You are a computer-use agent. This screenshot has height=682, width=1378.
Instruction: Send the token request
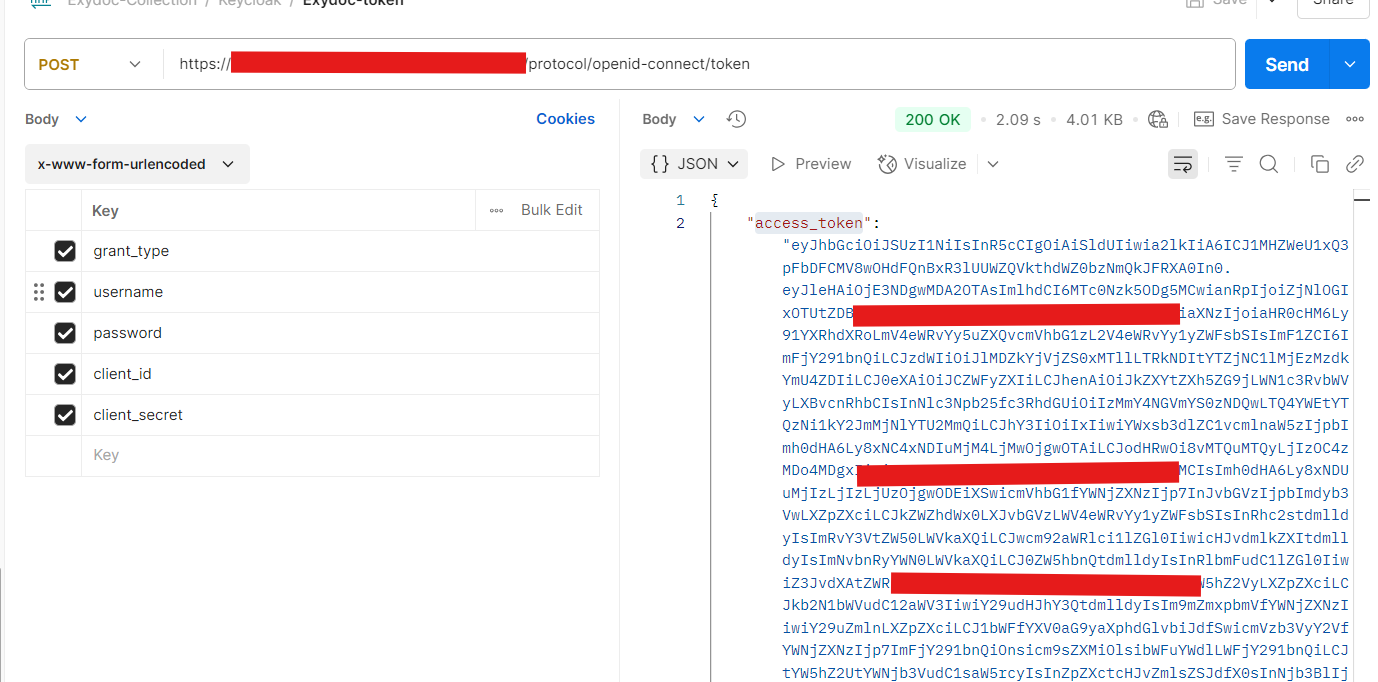[1285, 63]
